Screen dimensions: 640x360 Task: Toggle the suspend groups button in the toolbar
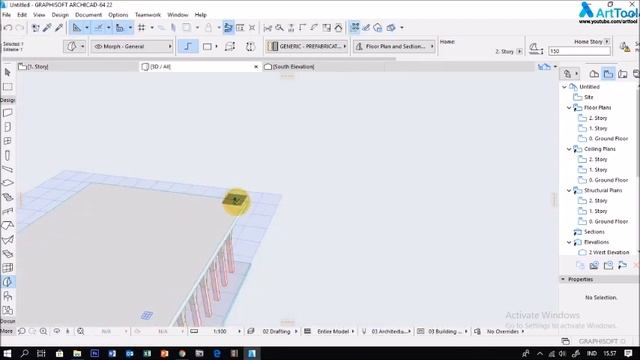pyautogui.click(x=355, y=27)
